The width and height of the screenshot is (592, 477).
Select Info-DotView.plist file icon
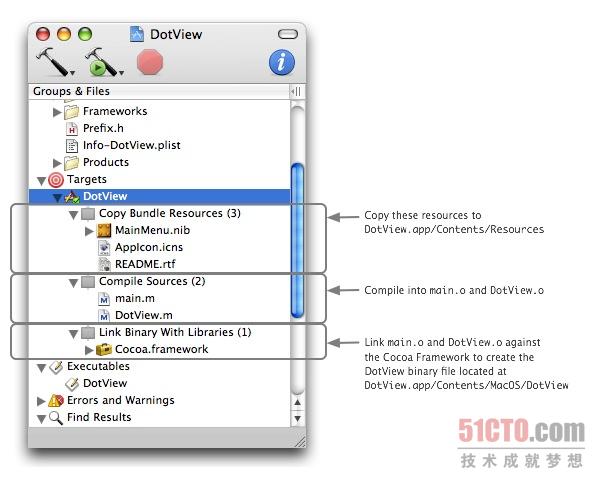[x=72, y=146]
